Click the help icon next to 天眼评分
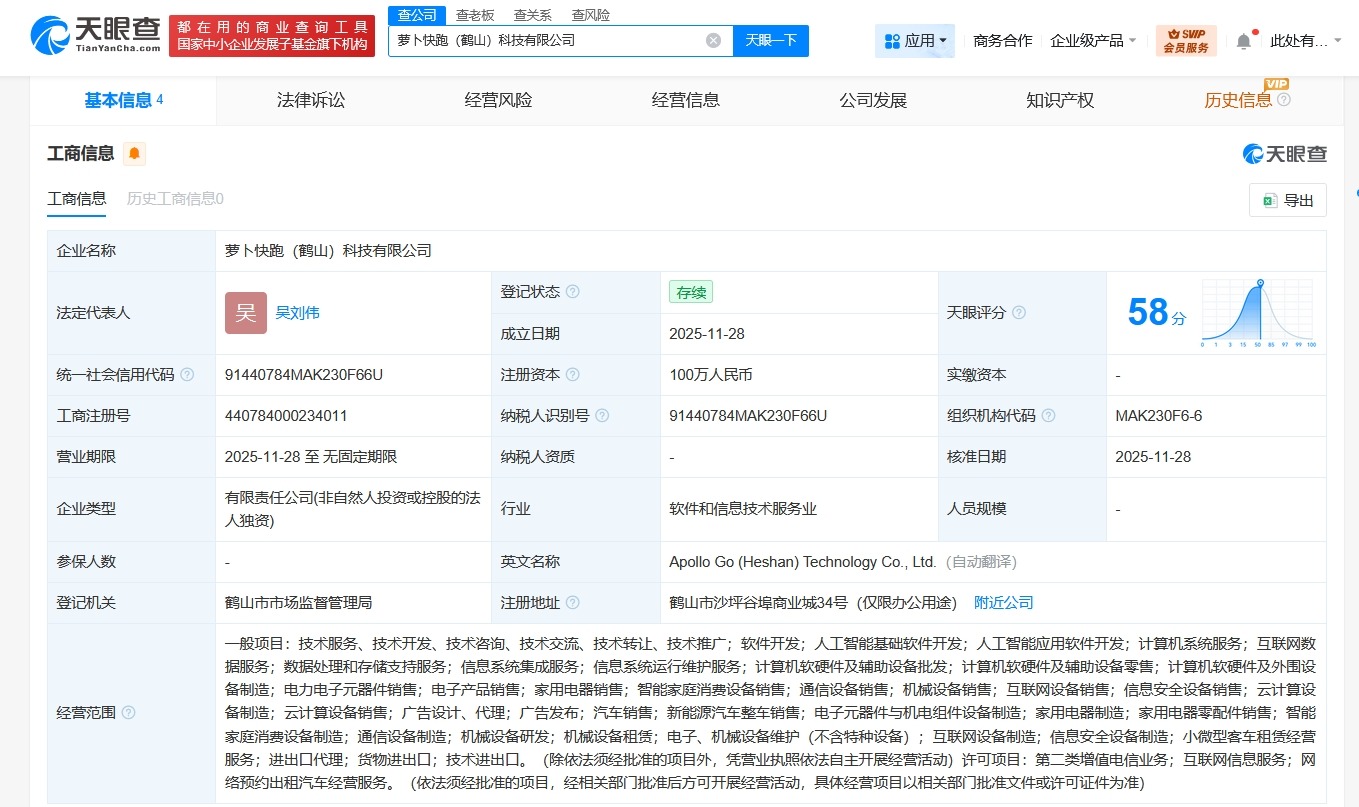Image resolution: width=1359 pixels, height=807 pixels. pos(1019,313)
